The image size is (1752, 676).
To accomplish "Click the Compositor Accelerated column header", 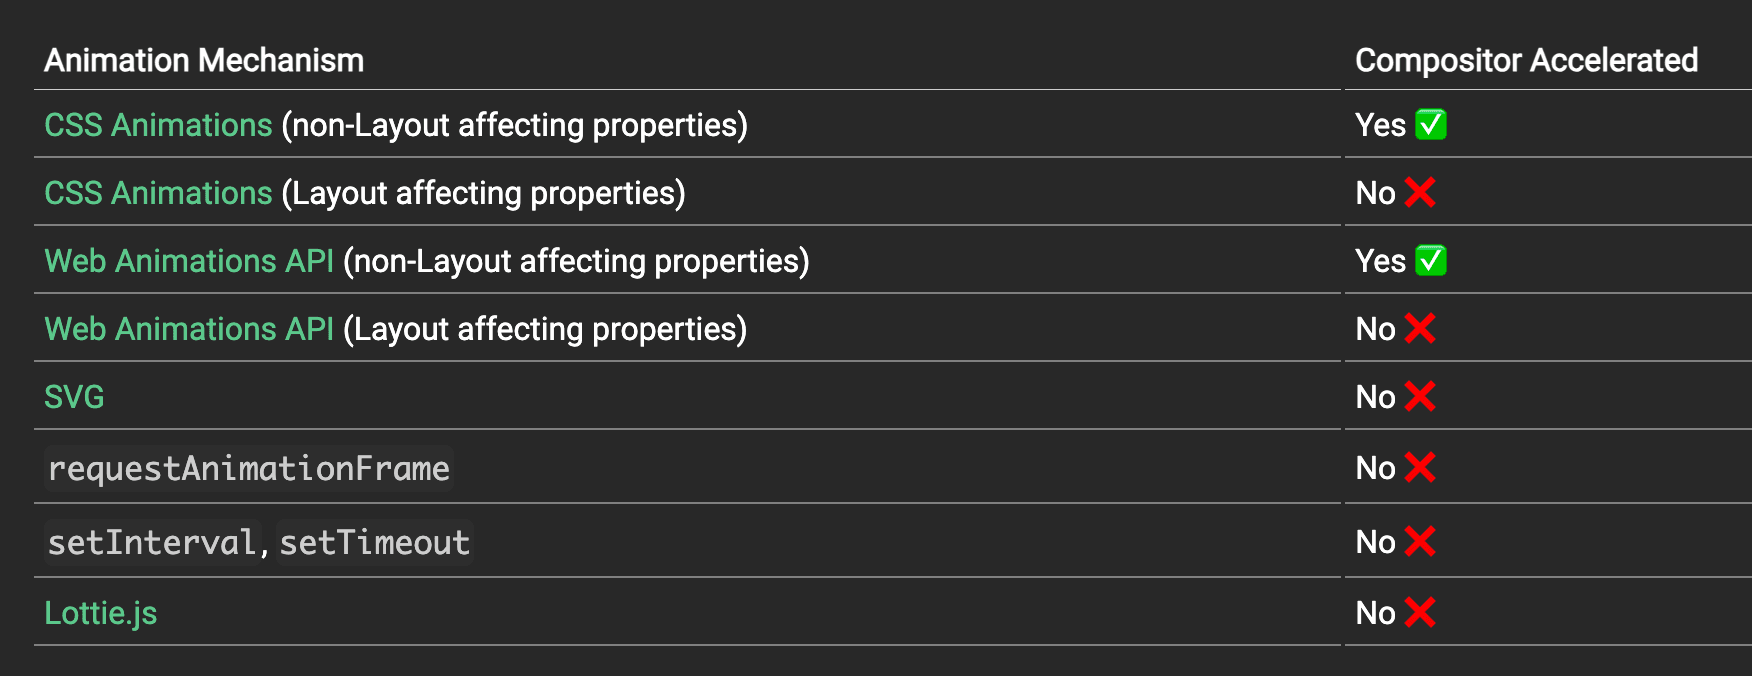I will pyautogui.click(x=1526, y=60).
